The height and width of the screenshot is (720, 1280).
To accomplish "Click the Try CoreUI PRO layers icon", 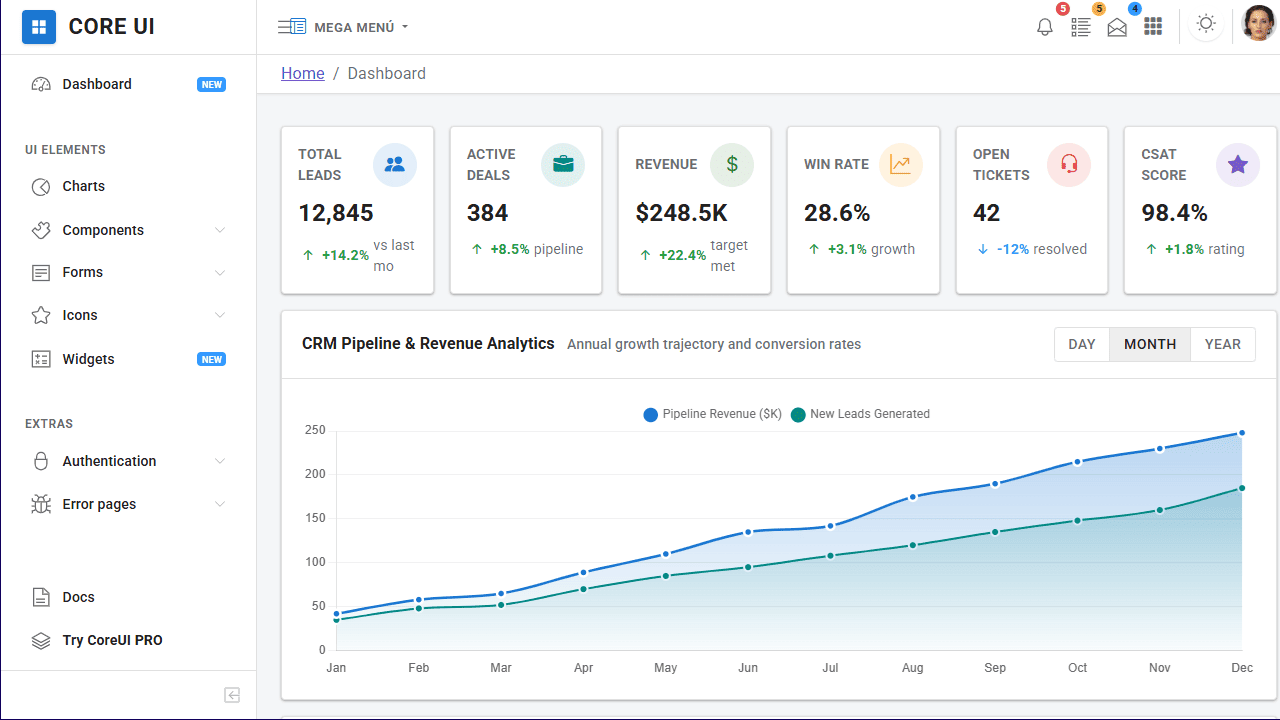I will point(41,641).
